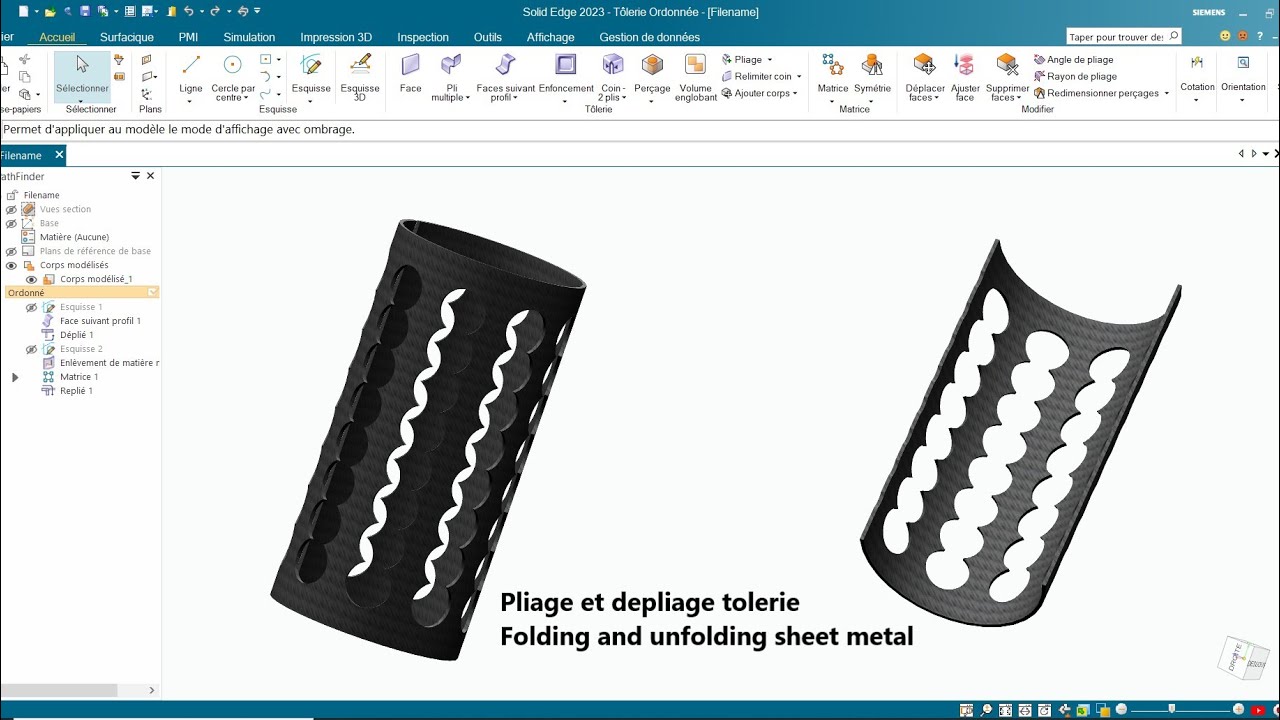Expand Redimensionner perçages dropdown options
This screenshot has height=720, width=1280.
click(1166, 94)
